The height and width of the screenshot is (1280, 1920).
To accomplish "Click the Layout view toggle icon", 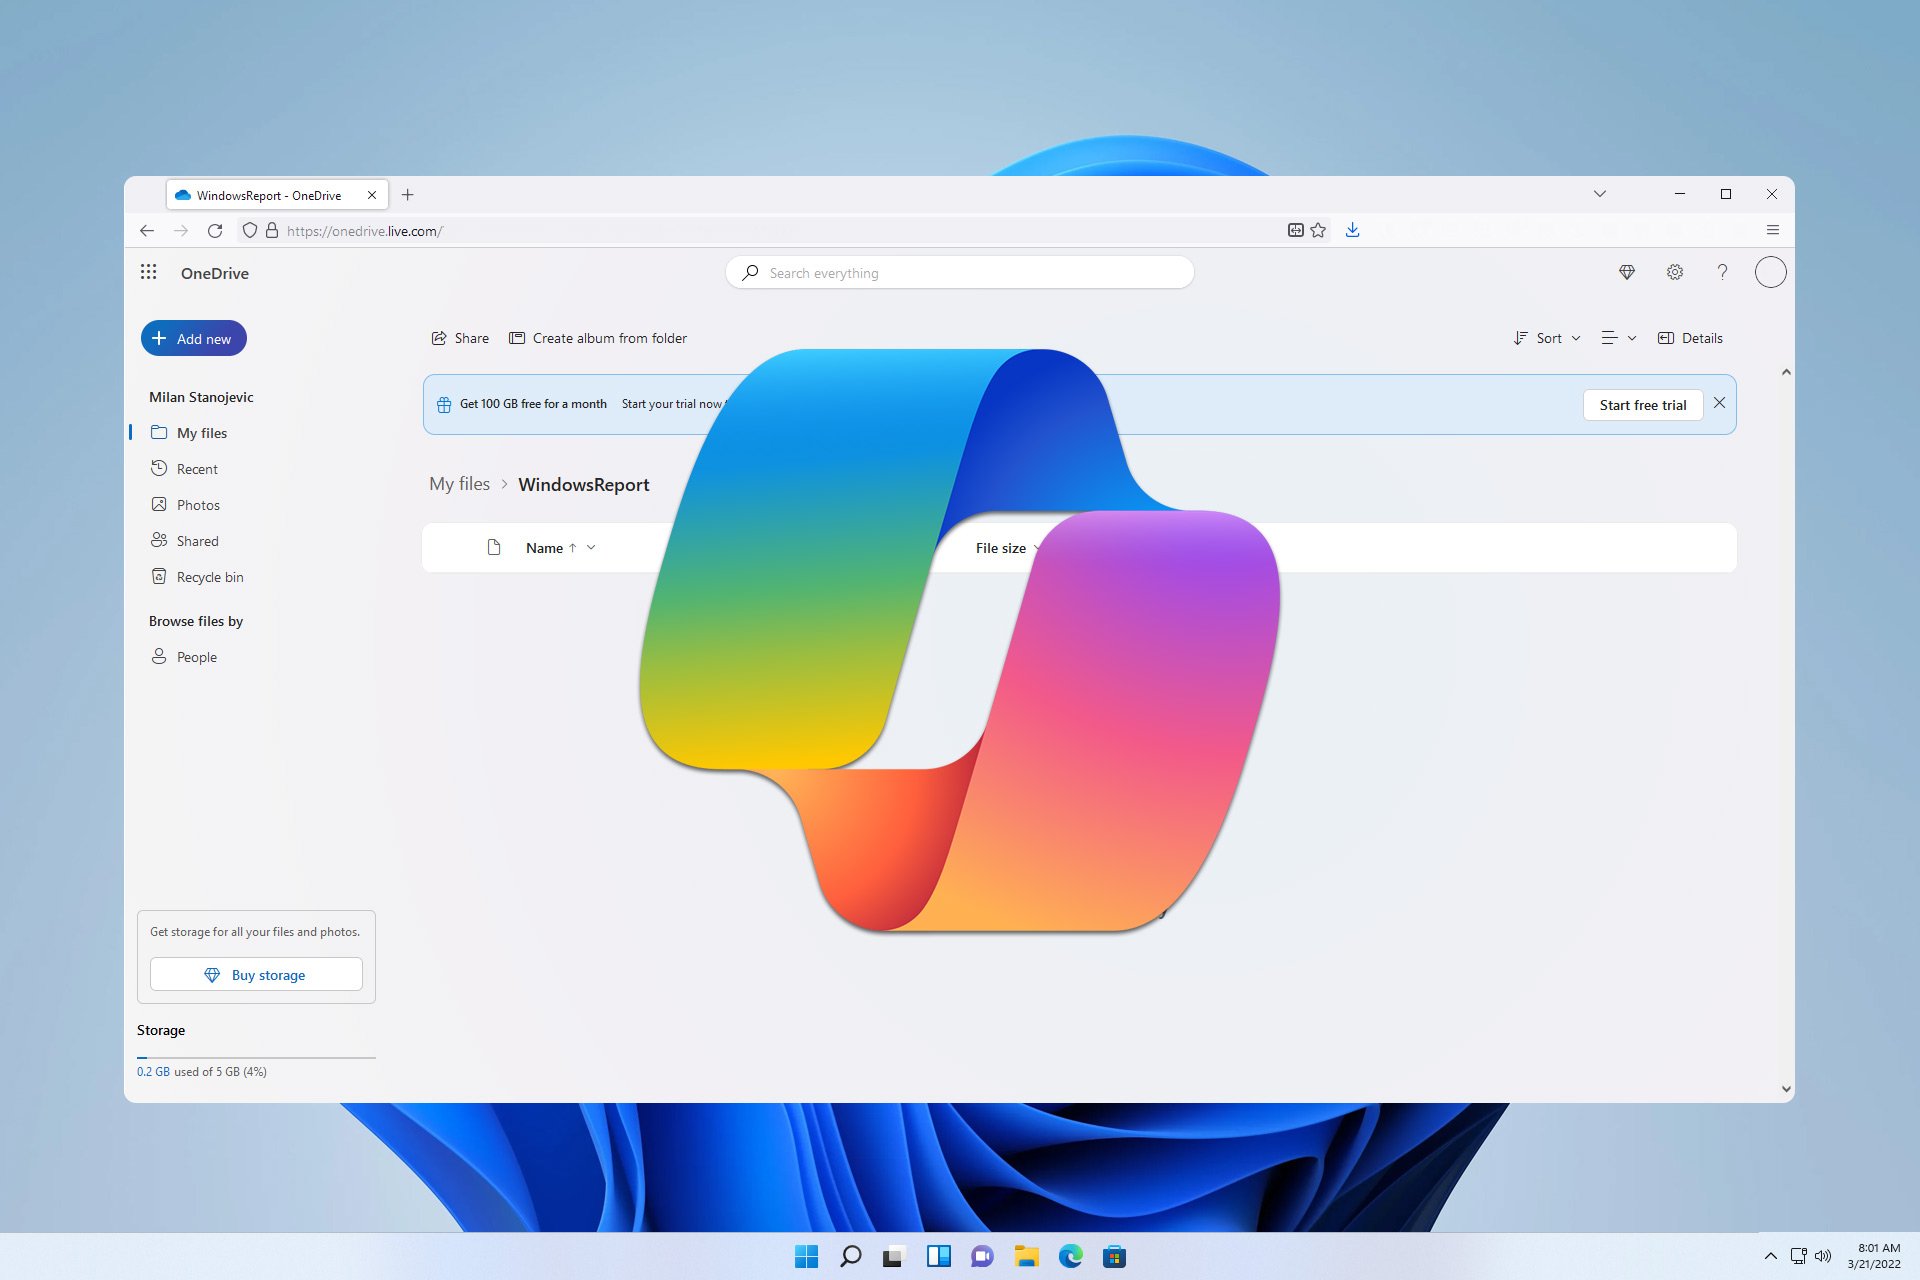I will point(1610,337).
